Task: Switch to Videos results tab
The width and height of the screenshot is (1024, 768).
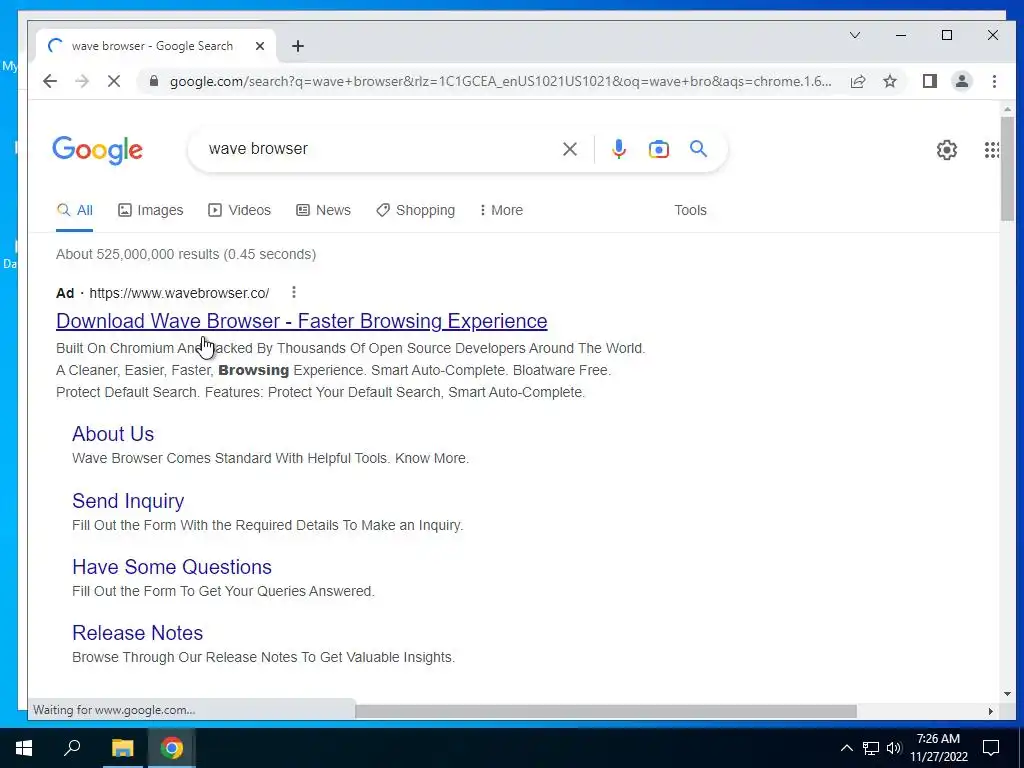Action: (239, 210)
